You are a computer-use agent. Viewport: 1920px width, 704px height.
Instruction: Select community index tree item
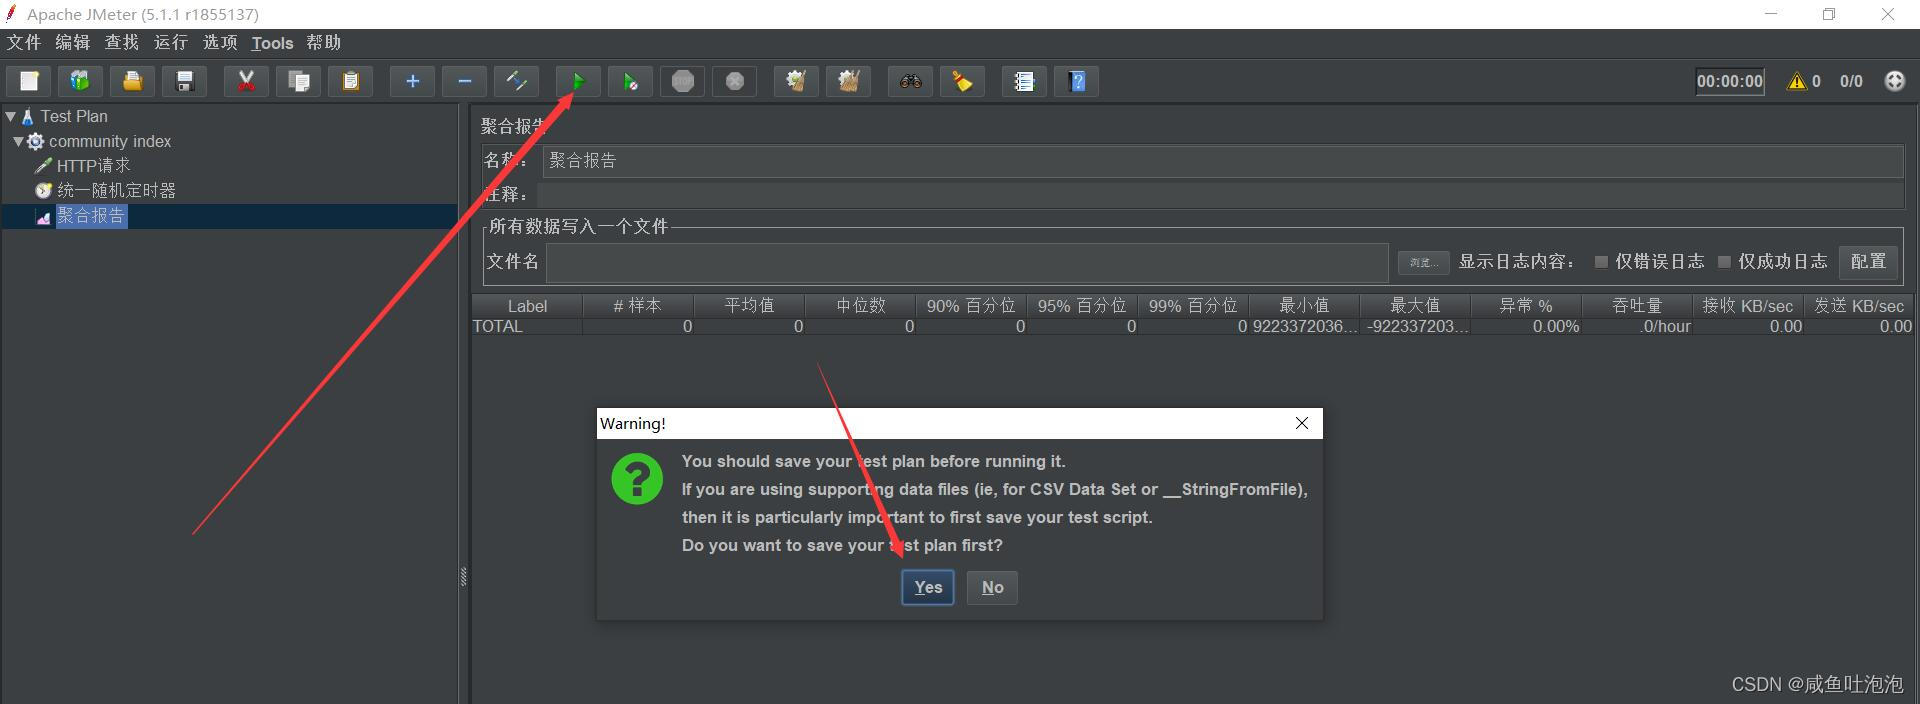pos(110,141)
